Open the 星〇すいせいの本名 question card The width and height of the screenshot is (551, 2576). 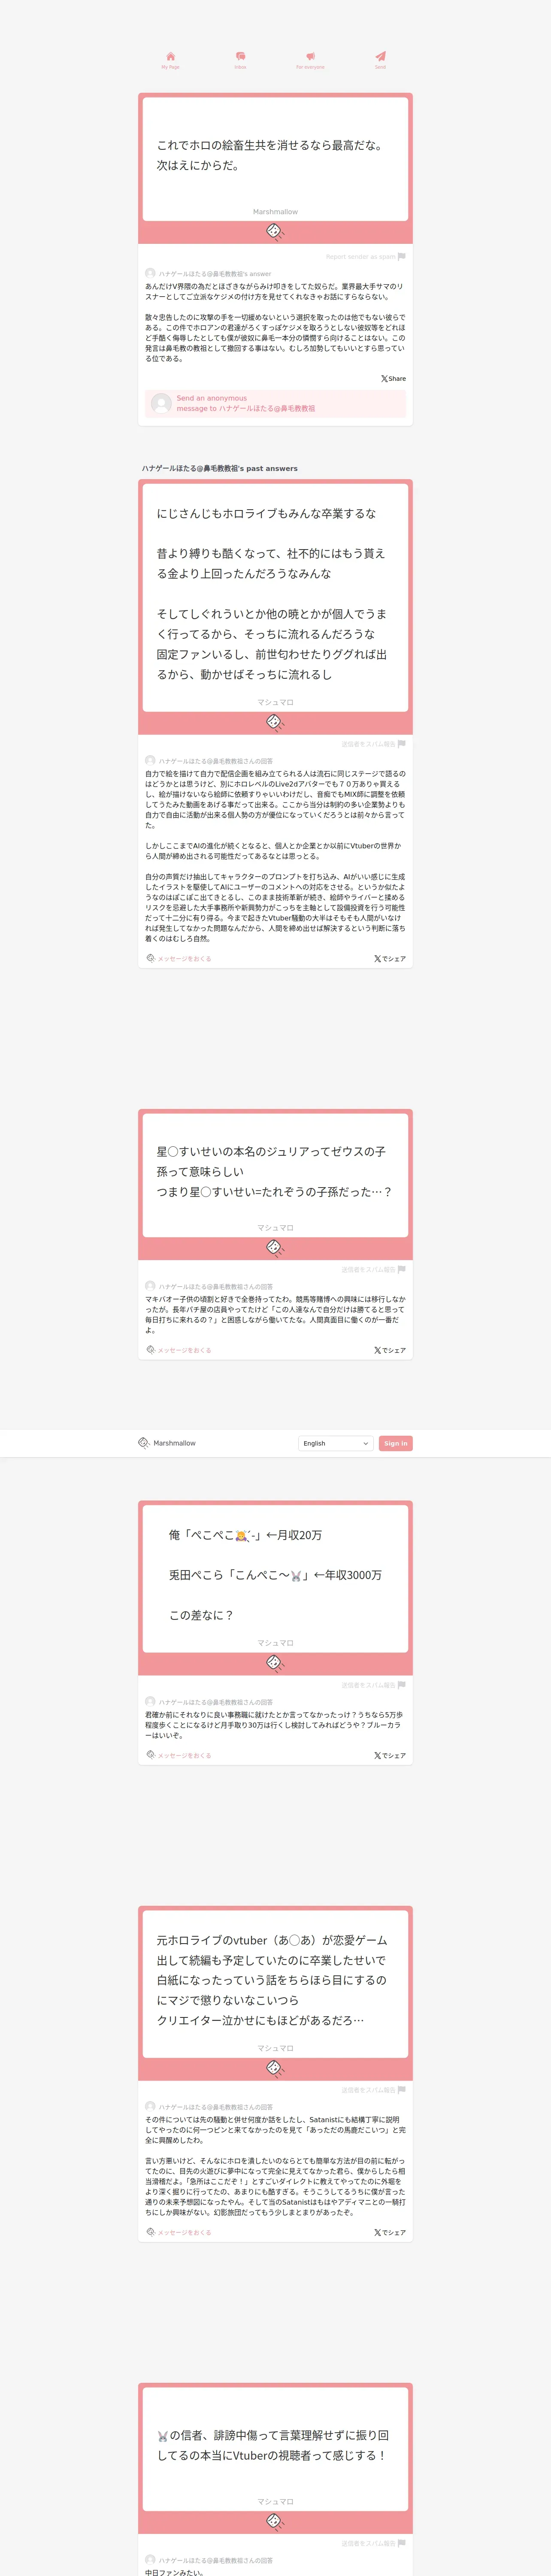click(275, 1184)
